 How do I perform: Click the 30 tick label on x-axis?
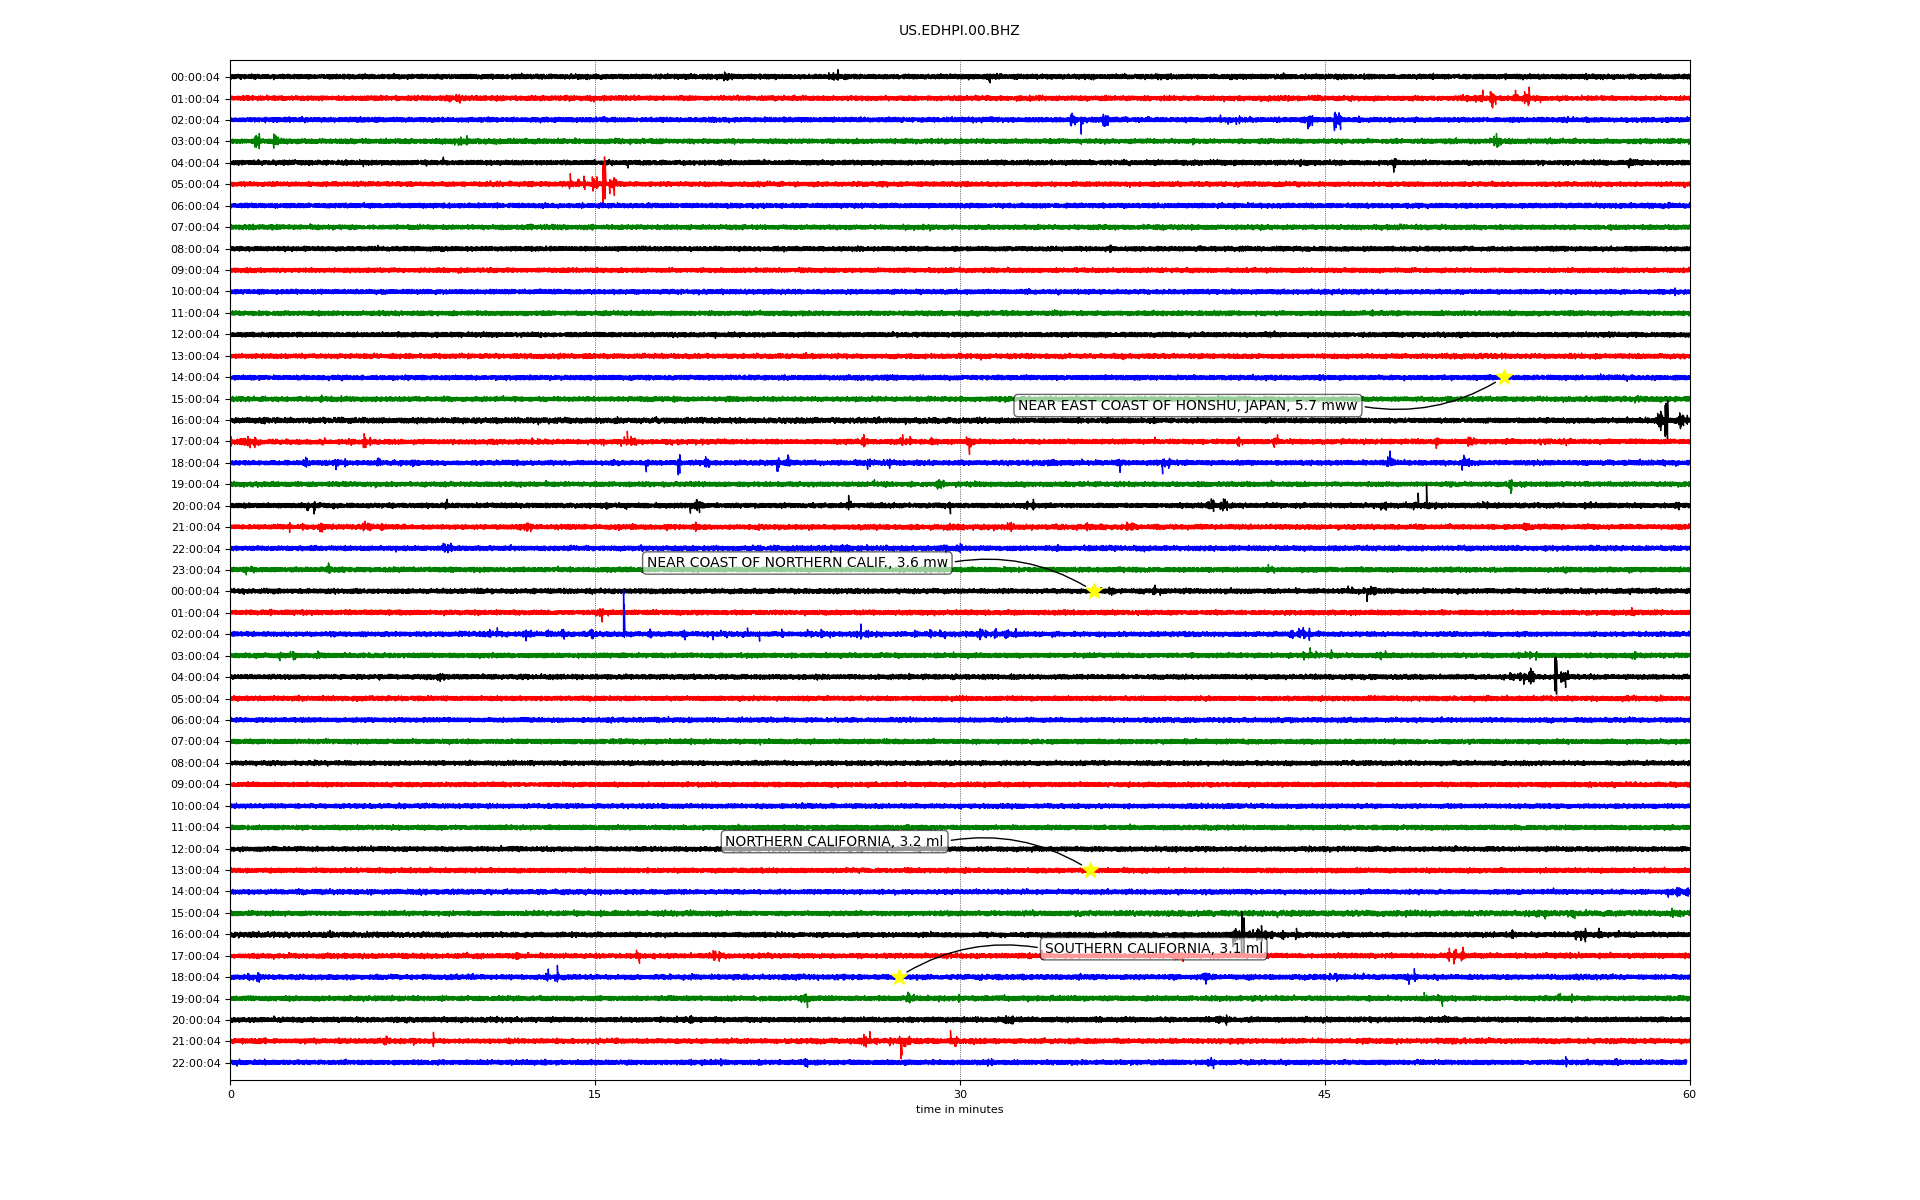pyautogui.click(x=960, y=1094)
